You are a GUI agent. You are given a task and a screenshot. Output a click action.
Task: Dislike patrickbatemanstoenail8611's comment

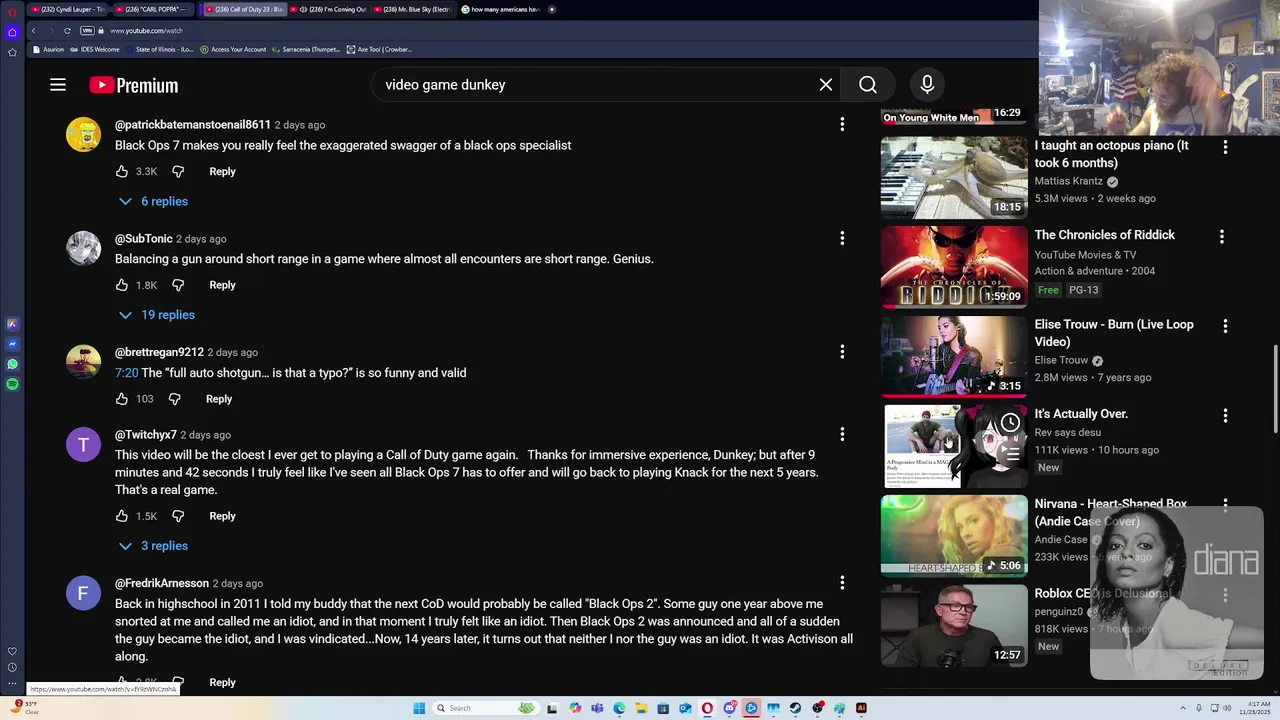(x=178, y=171)
